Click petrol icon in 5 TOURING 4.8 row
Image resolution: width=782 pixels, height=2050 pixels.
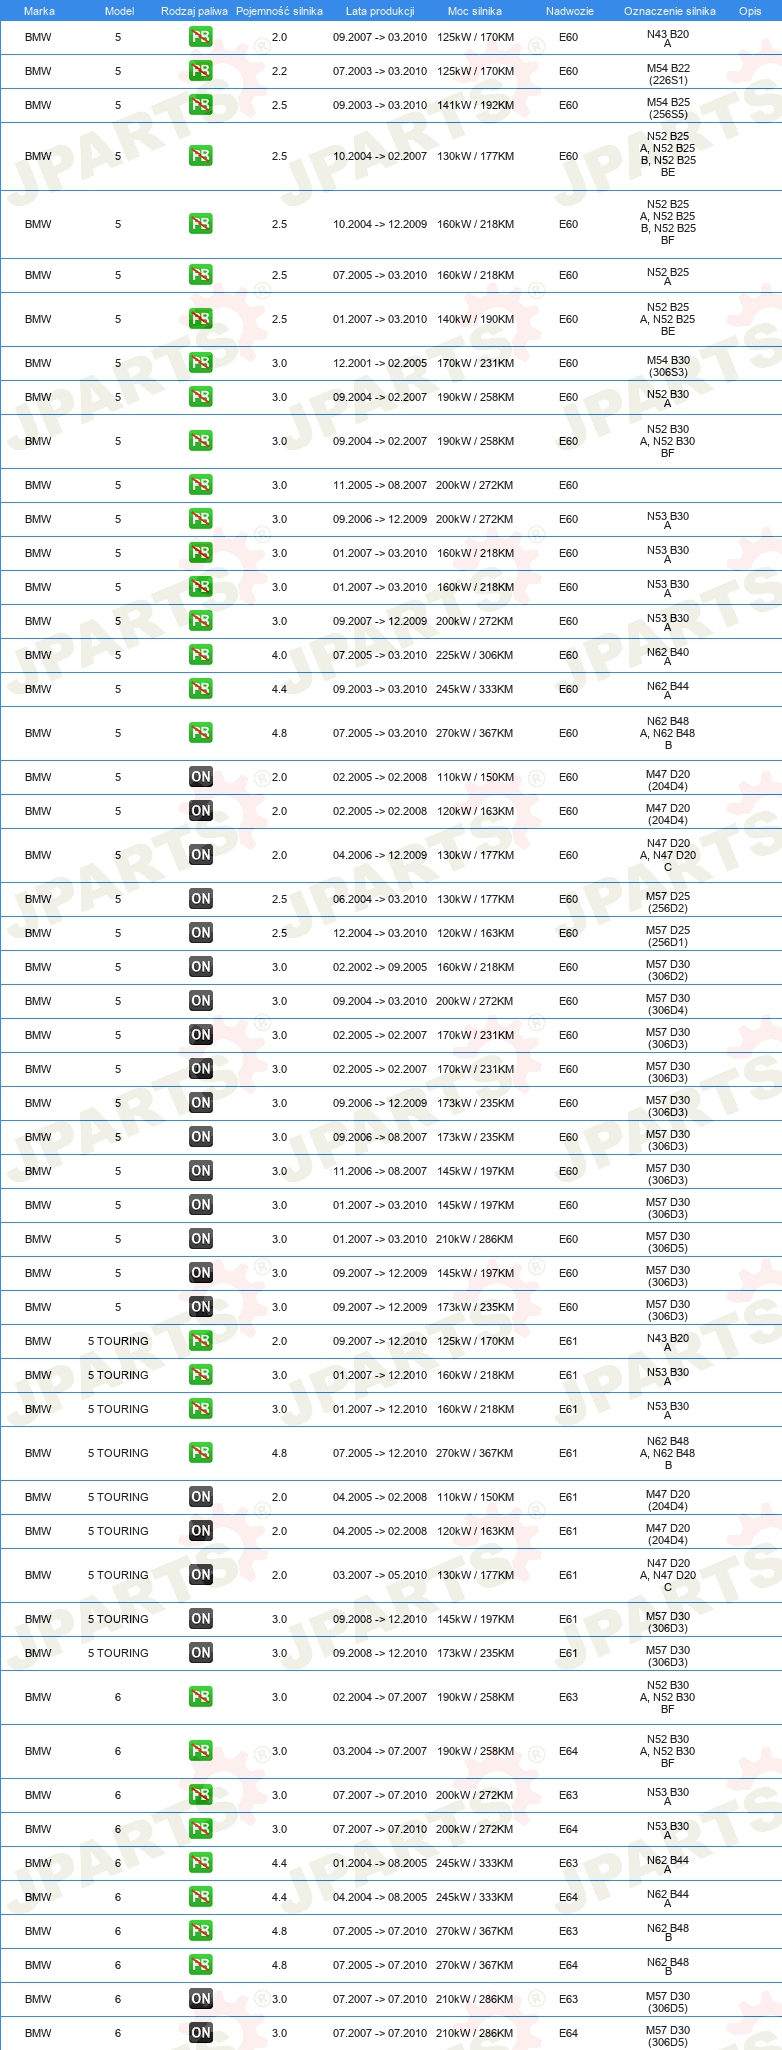(201, 1454)
